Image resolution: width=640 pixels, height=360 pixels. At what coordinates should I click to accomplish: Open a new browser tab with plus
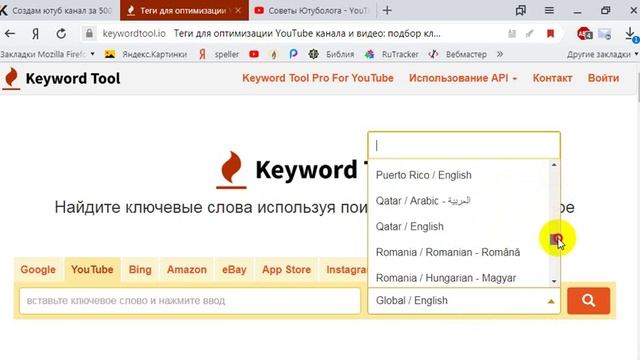coord(387,11)
